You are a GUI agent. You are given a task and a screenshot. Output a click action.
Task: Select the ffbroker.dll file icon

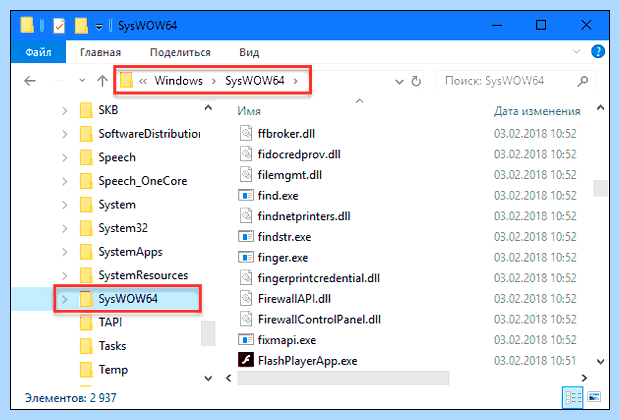[246, 133]
